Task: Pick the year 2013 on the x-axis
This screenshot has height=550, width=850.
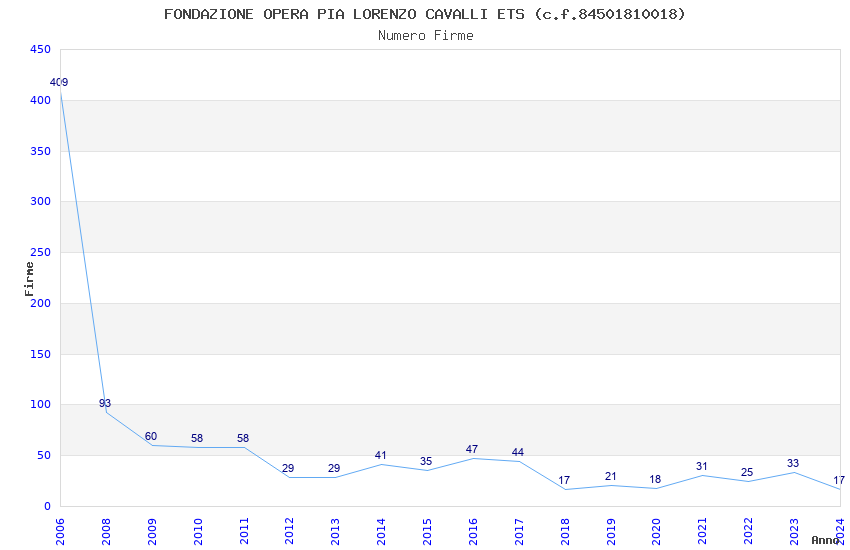Action: (335, 531)
